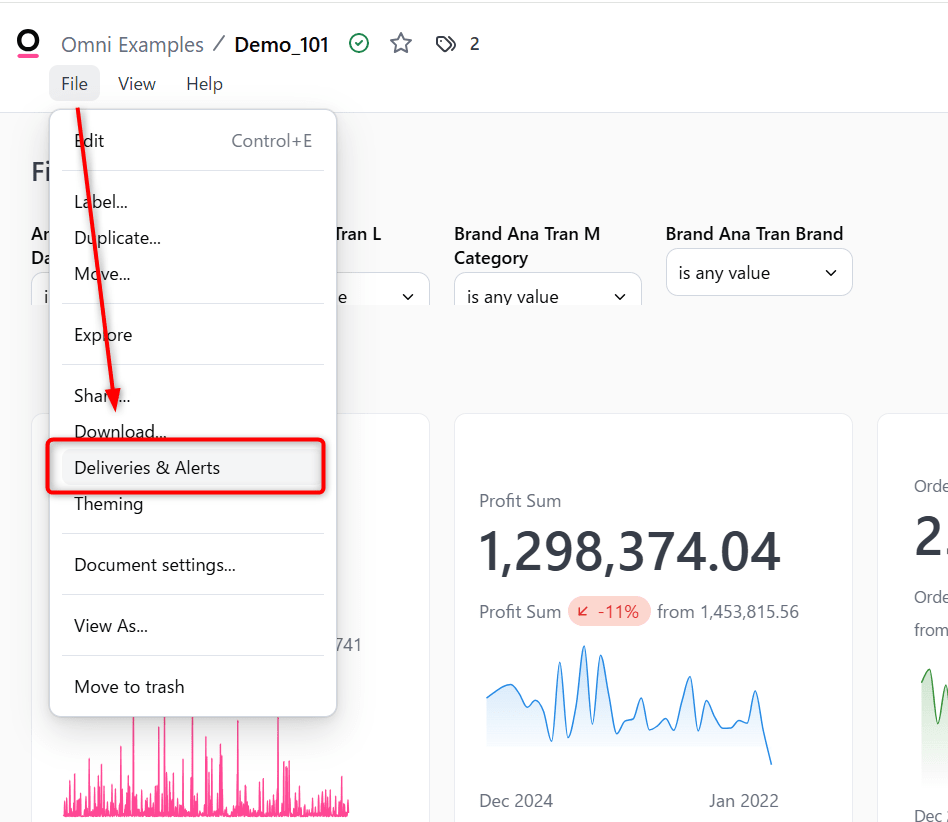The height and width of the screenshot is (822, 948).
Task: Open the Help menu
Action: click(x=204, y=83)
